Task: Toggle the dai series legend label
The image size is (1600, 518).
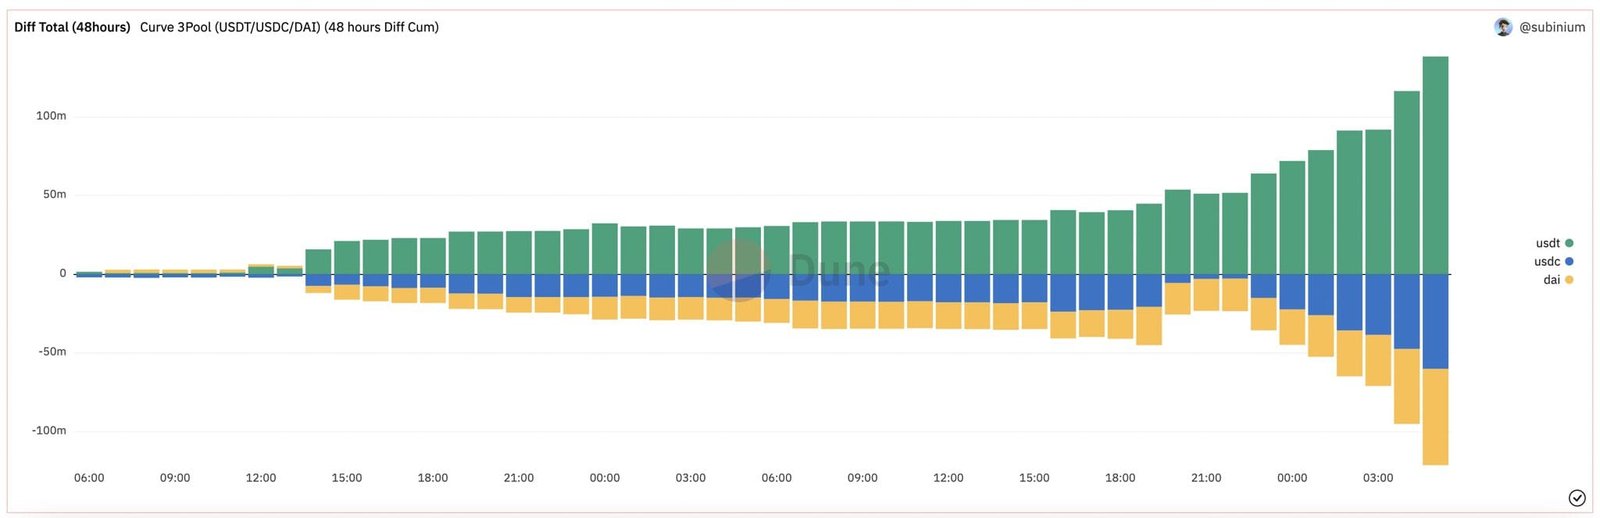Action: point(1551,280)
